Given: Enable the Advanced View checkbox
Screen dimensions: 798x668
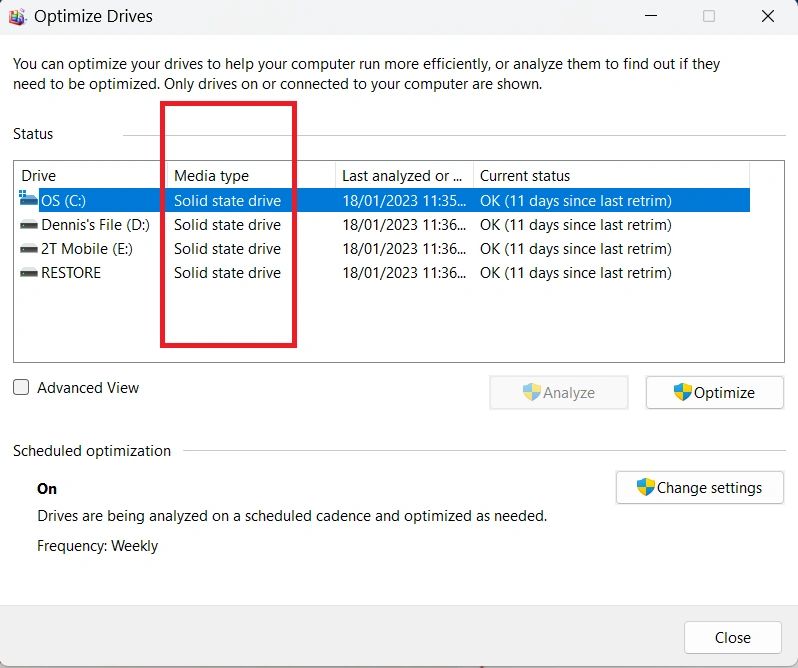Looking at the screenshot, I should click(21, 388).
